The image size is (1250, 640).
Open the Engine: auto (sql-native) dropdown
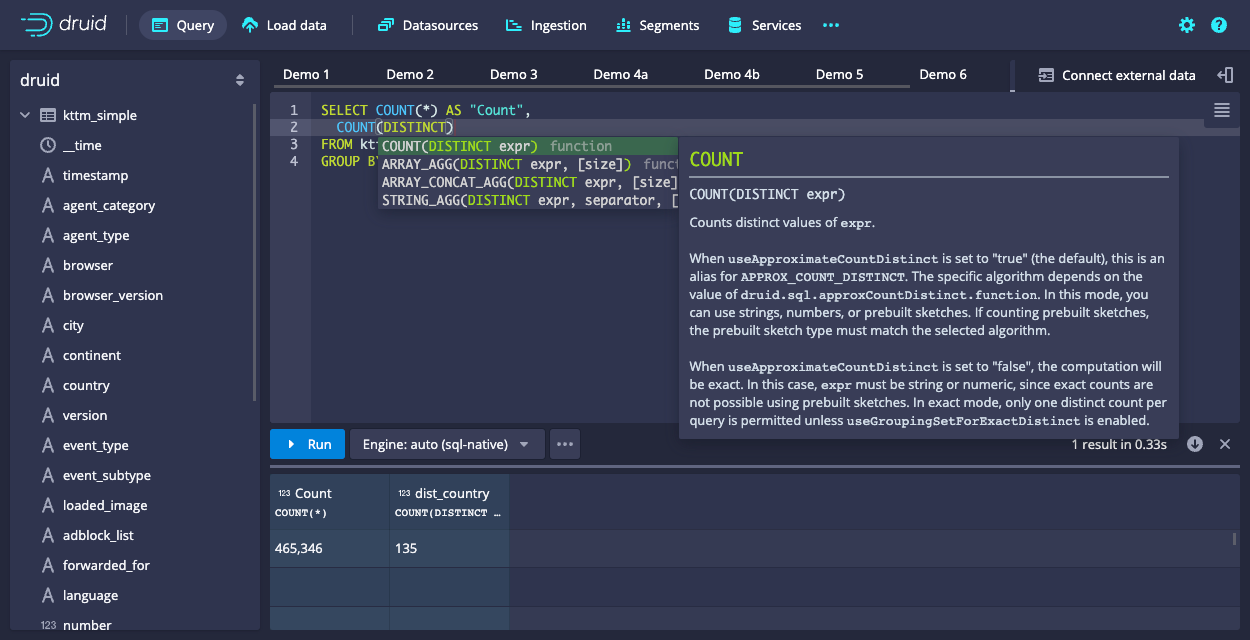click(446, 444)
